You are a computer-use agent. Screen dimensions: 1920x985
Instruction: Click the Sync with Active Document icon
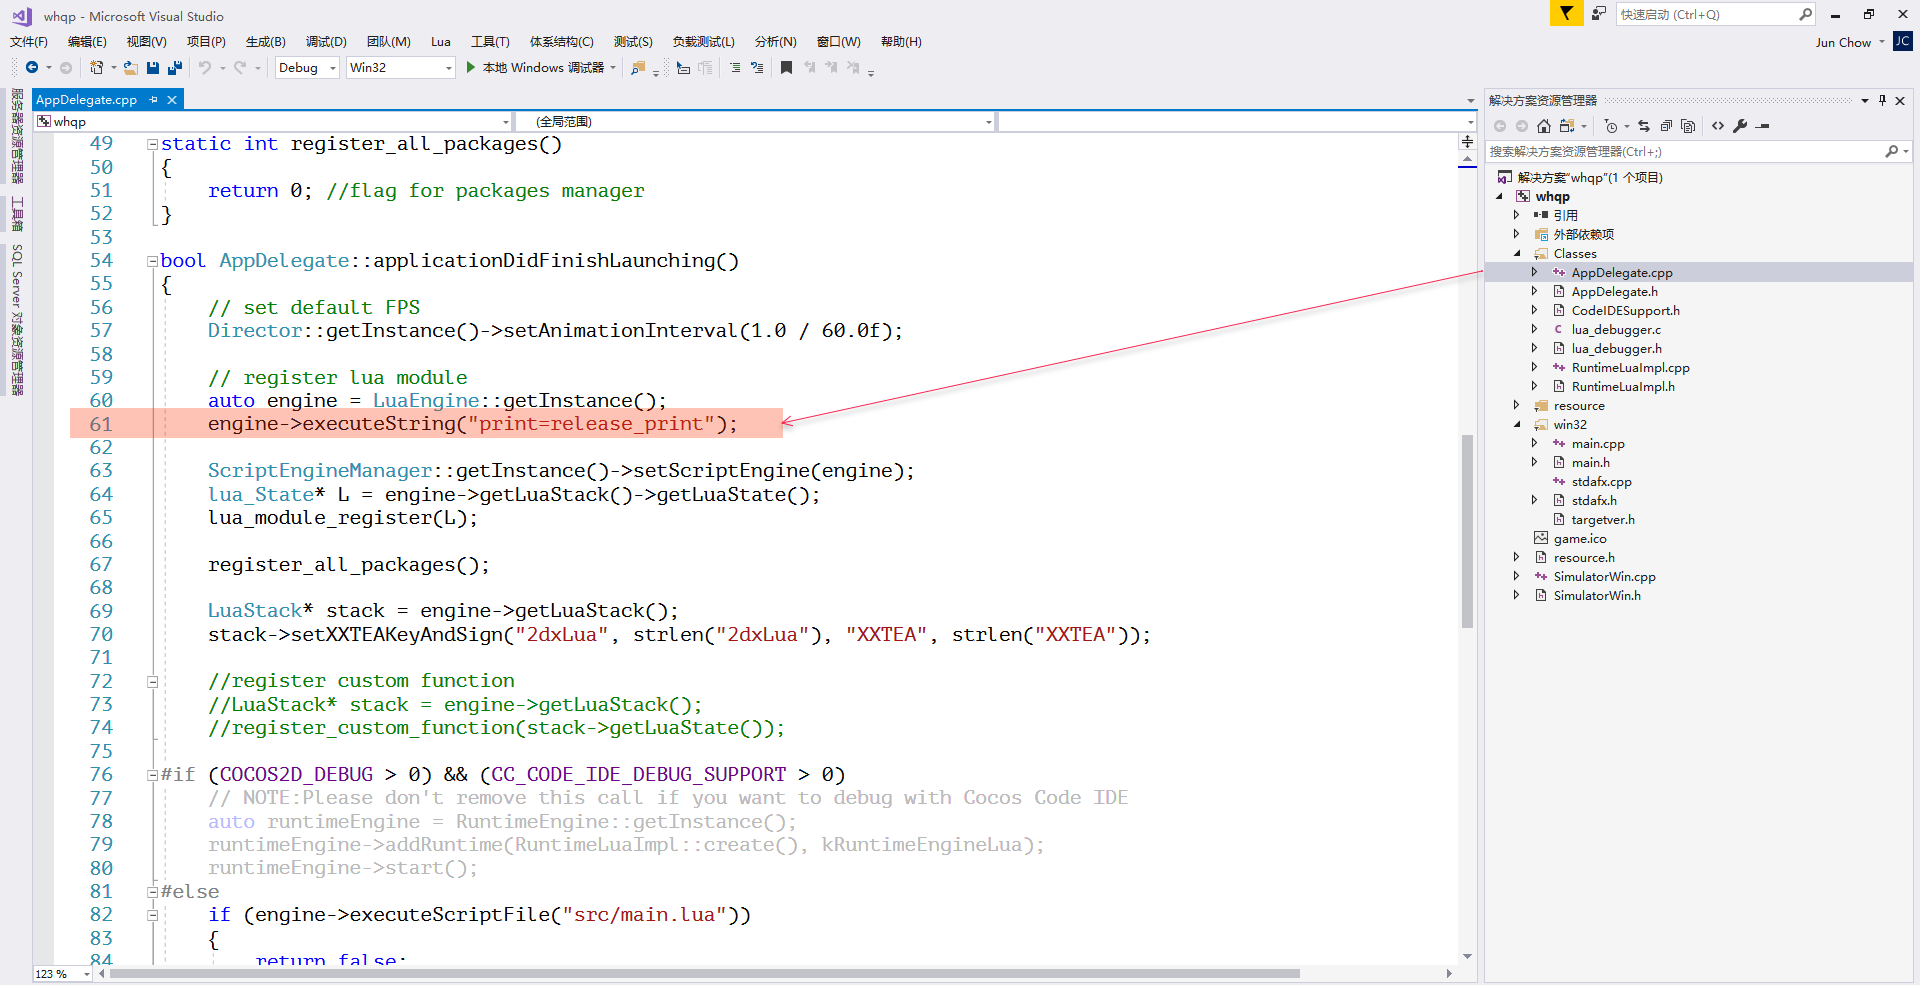(1644, 126)
